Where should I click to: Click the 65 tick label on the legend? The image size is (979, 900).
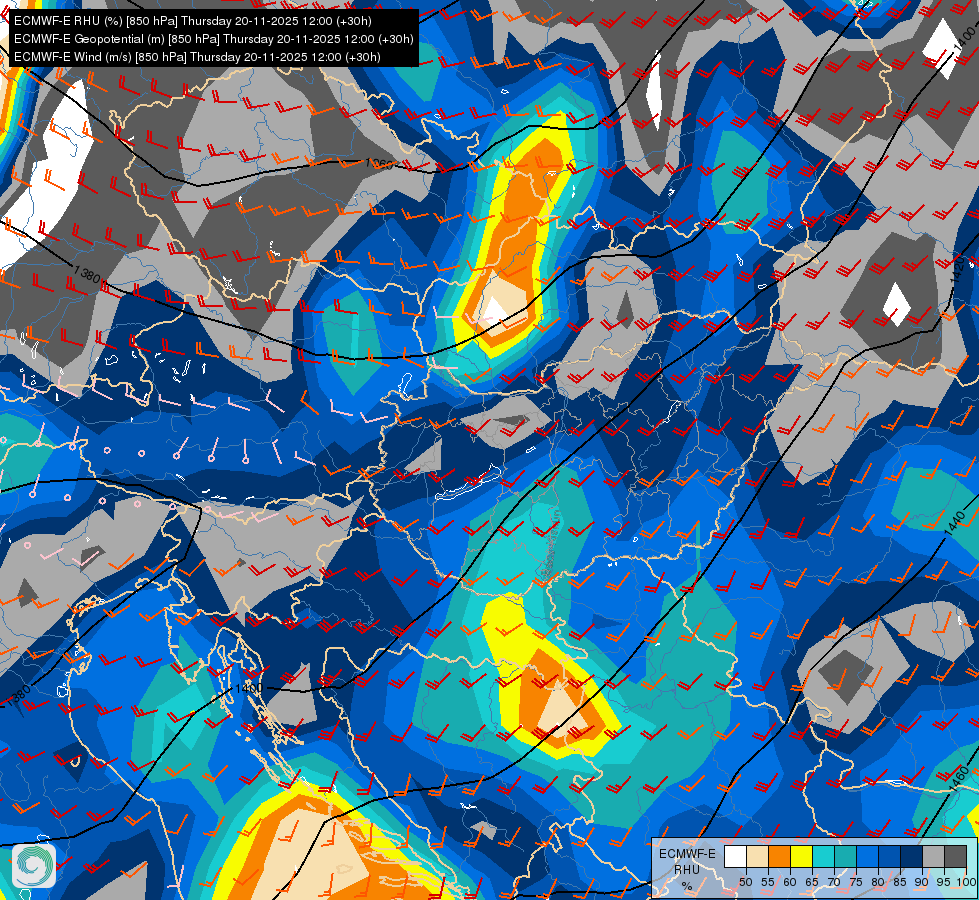pyautogui.click(x=812, y=882)
